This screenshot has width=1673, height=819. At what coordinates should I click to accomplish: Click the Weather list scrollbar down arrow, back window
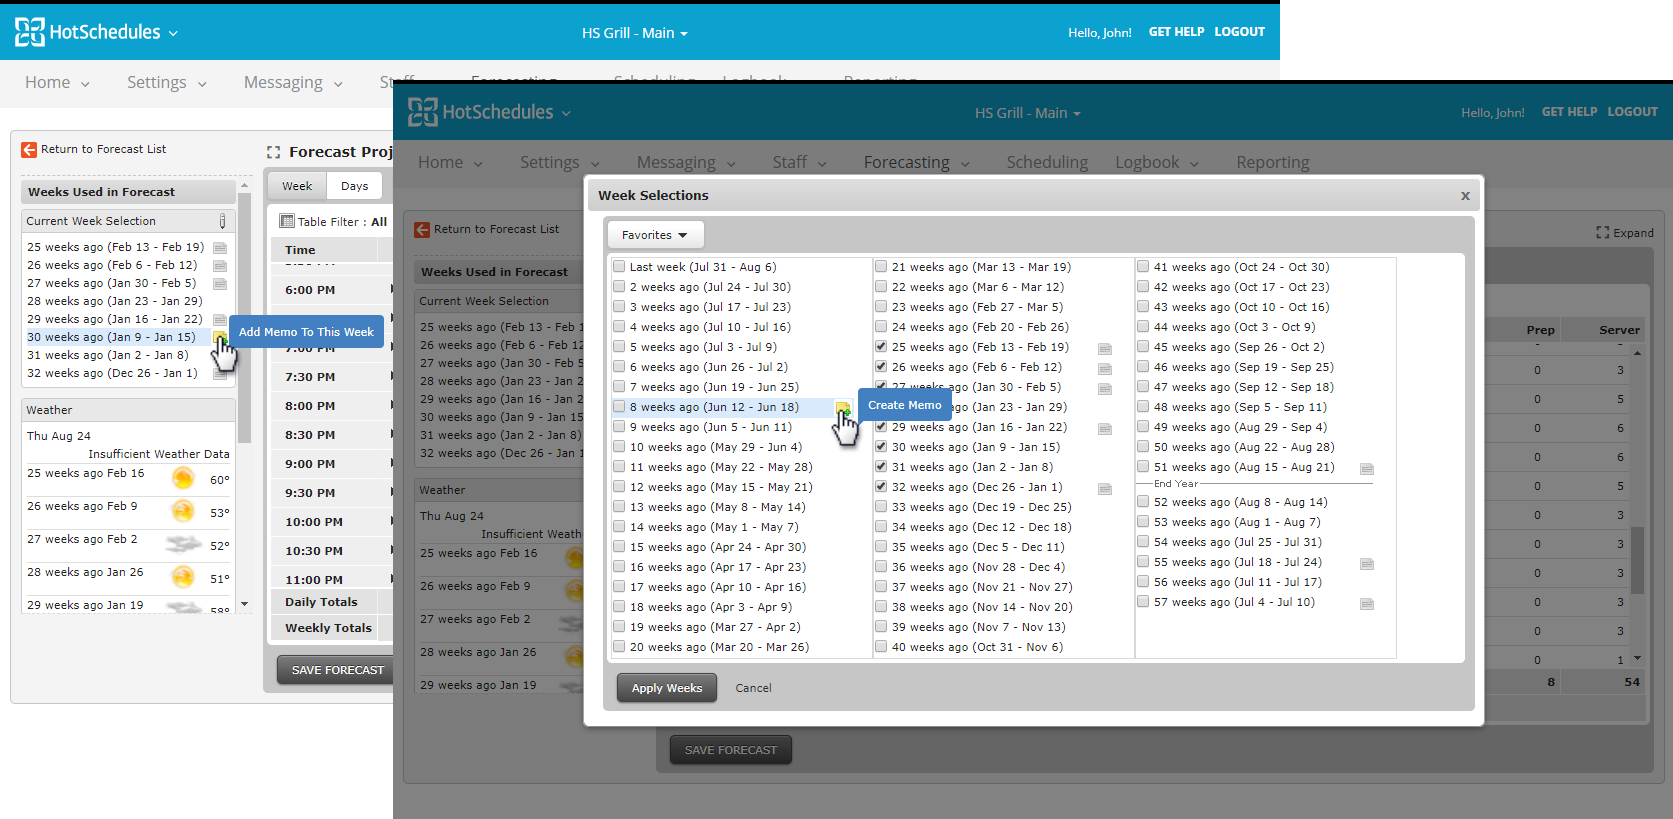(x=245, y=605)
